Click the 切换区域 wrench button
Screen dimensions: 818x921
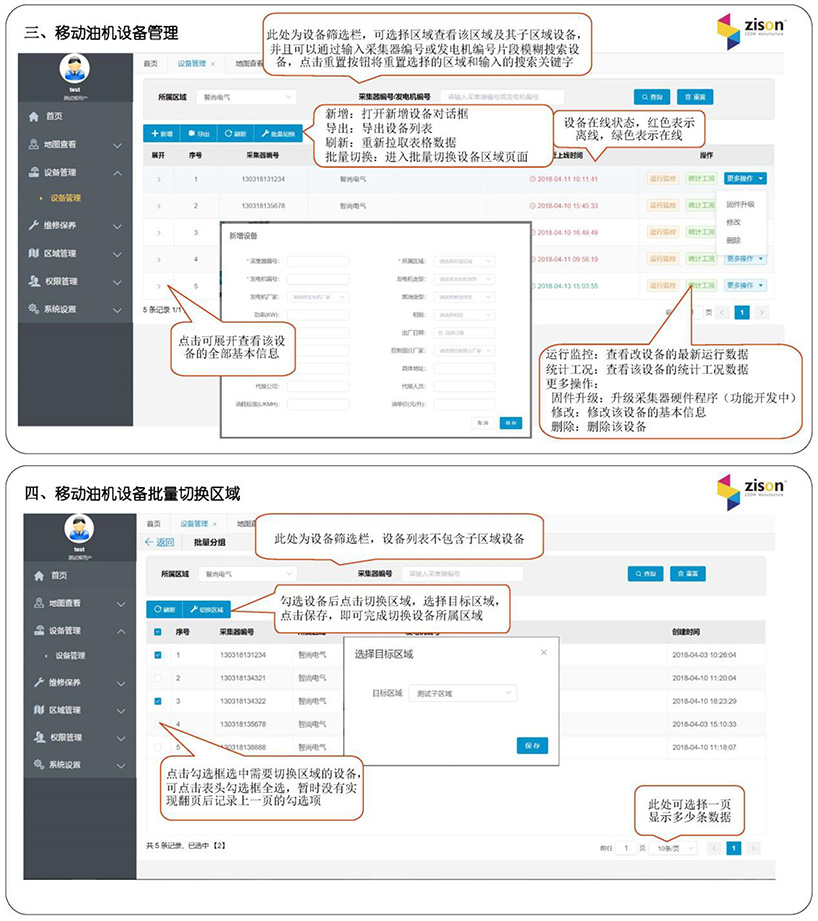(x=207, y=609)
